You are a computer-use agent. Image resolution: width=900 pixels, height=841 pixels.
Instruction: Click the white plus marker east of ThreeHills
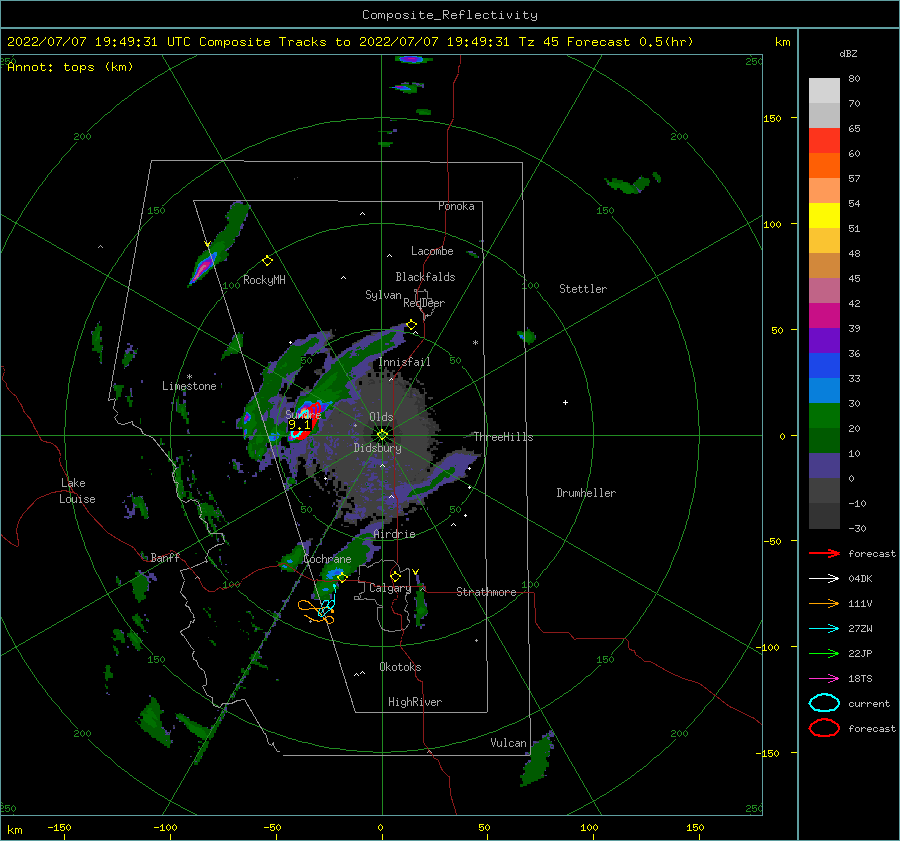[x=565, y=402]
